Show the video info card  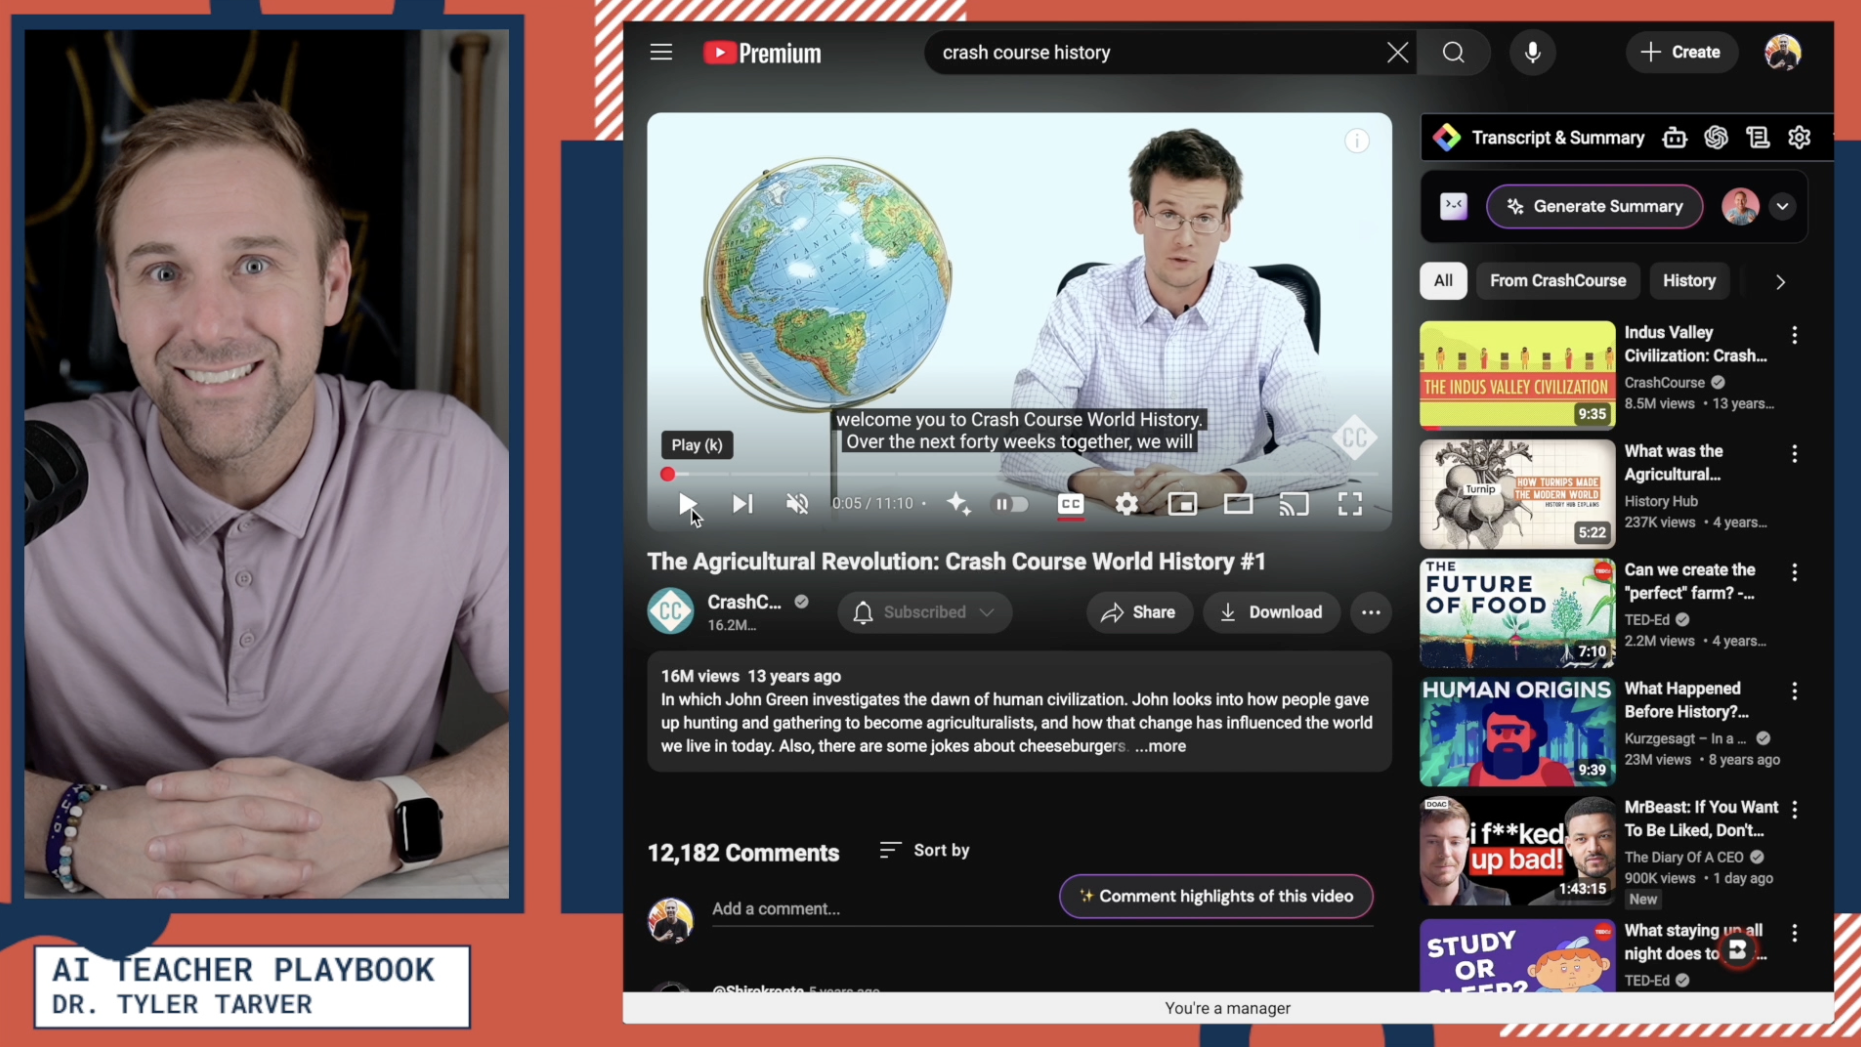coord(1356,141)
